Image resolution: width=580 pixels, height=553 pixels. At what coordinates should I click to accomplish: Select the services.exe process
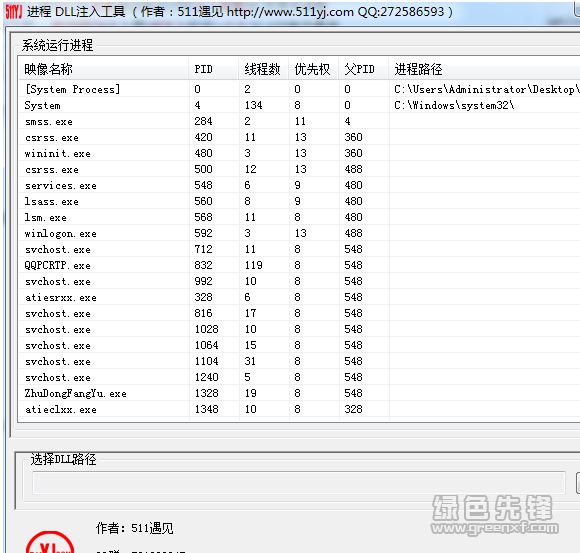coord(300,185)
